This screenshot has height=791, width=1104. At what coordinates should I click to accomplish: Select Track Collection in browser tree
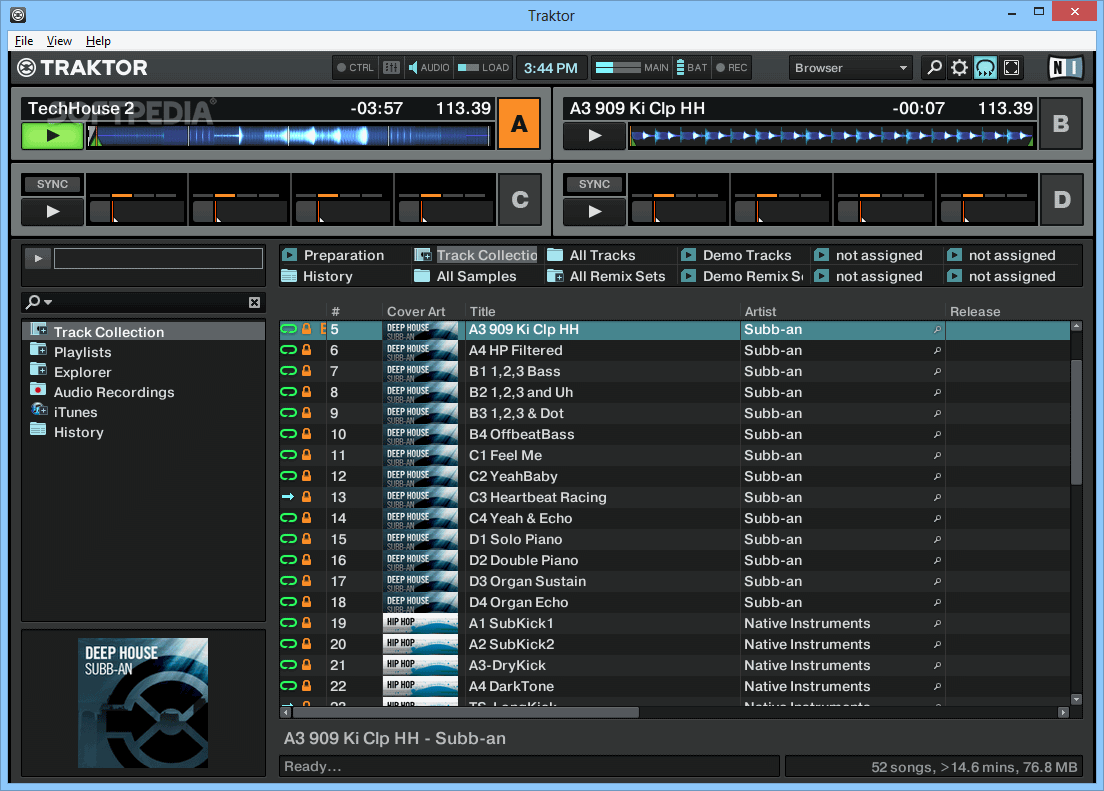[x=144, y=332]
